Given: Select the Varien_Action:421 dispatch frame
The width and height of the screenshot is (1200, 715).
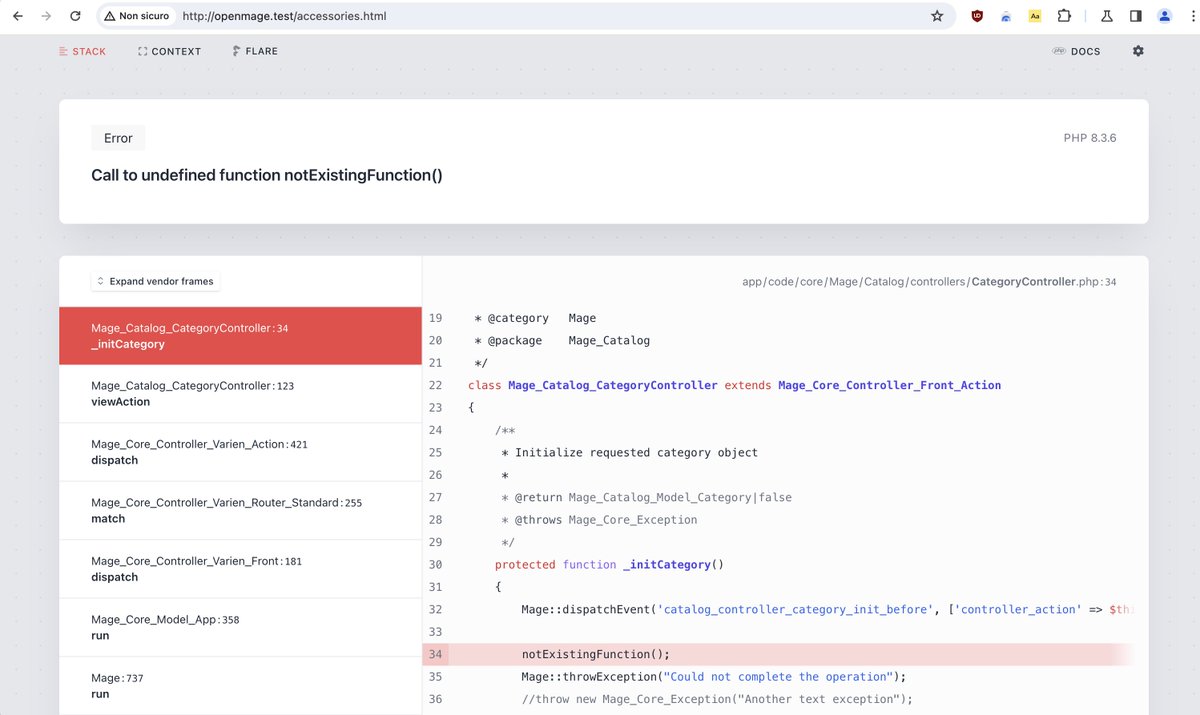Looking at the screenshot, I should (240, 452).
